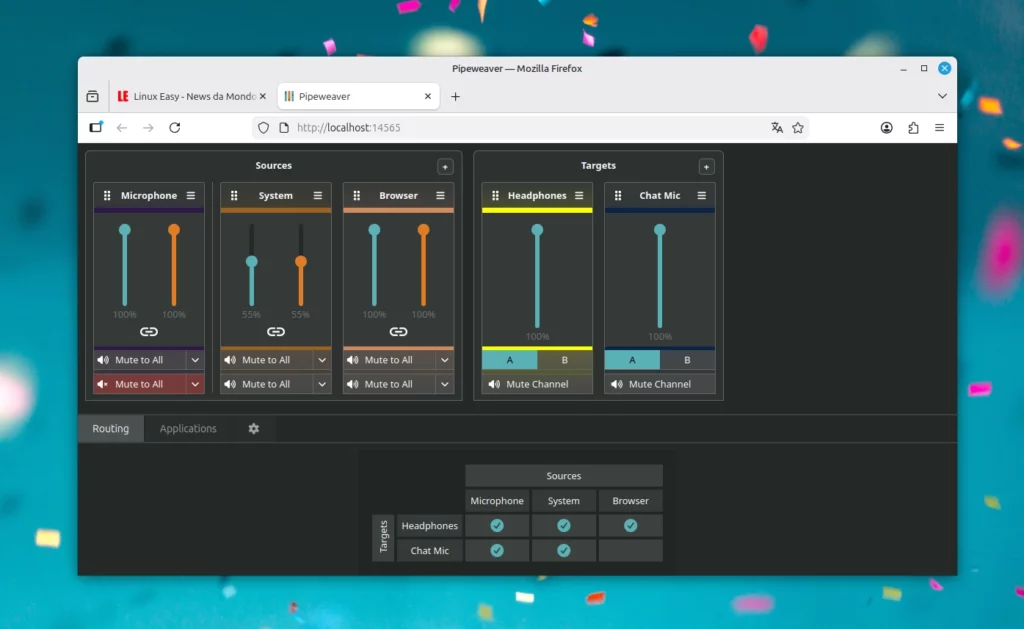1024x629 pixels.
Task: Click the add button in the Targets panel
Action: click(707, 166)
